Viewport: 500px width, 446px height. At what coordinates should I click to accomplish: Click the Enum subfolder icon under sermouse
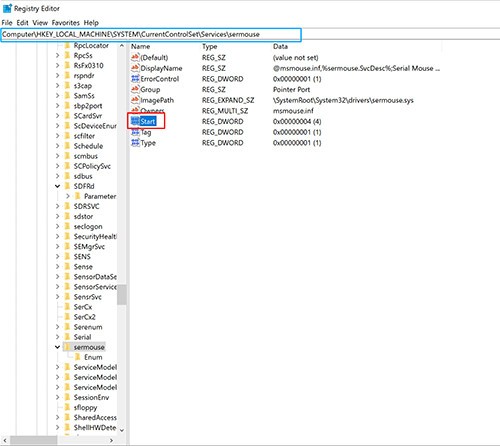click(x=78, y=357)
